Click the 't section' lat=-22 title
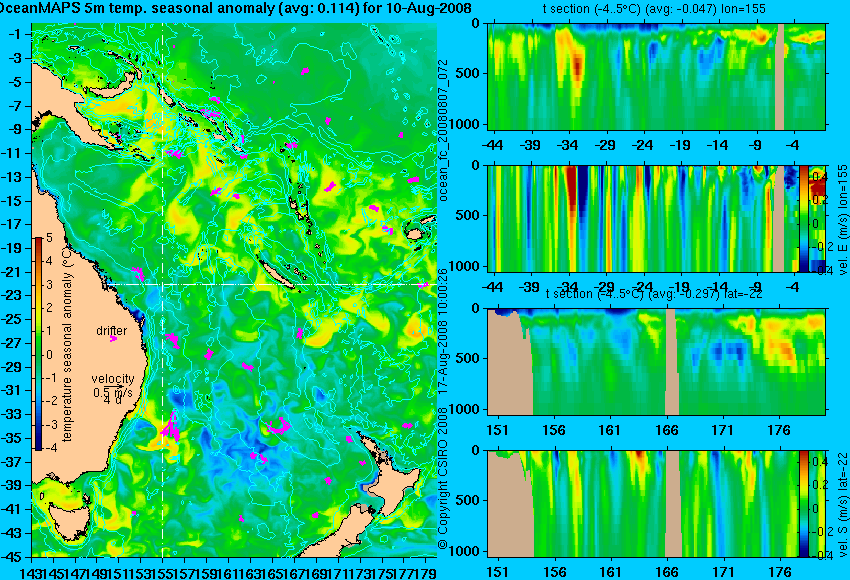 point(654,294)
